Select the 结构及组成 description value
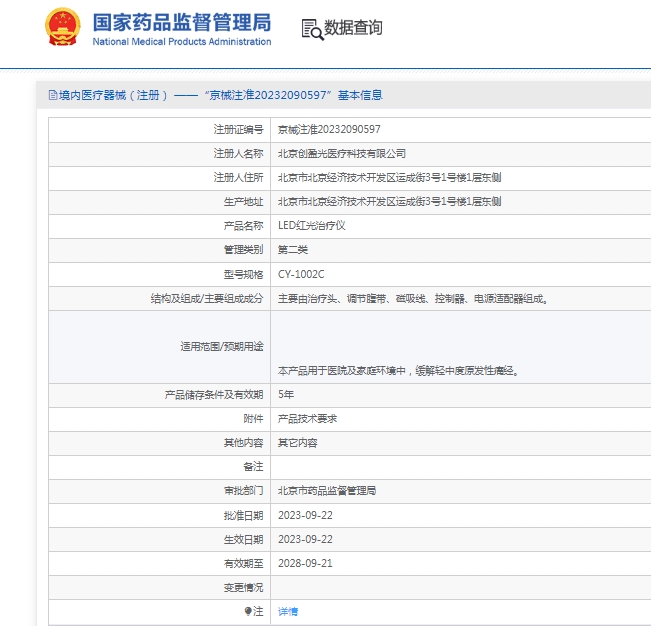Screen dimensions: 651x626 (x=412, y=298)
